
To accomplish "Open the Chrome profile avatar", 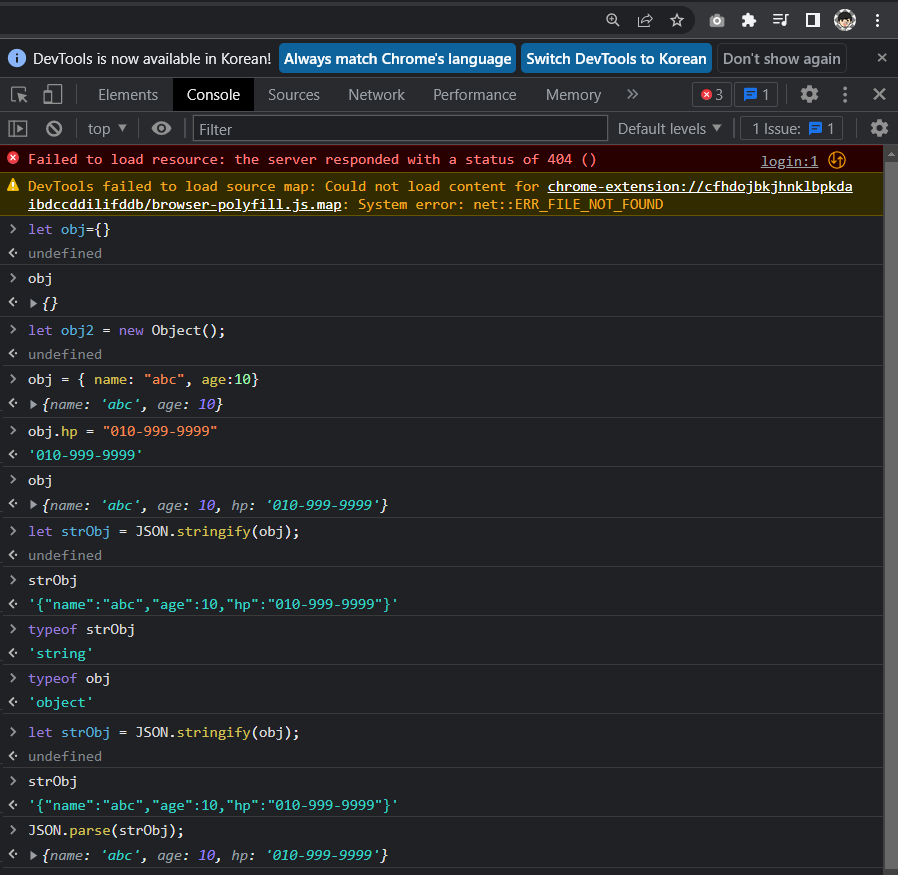I will (844, 19).
